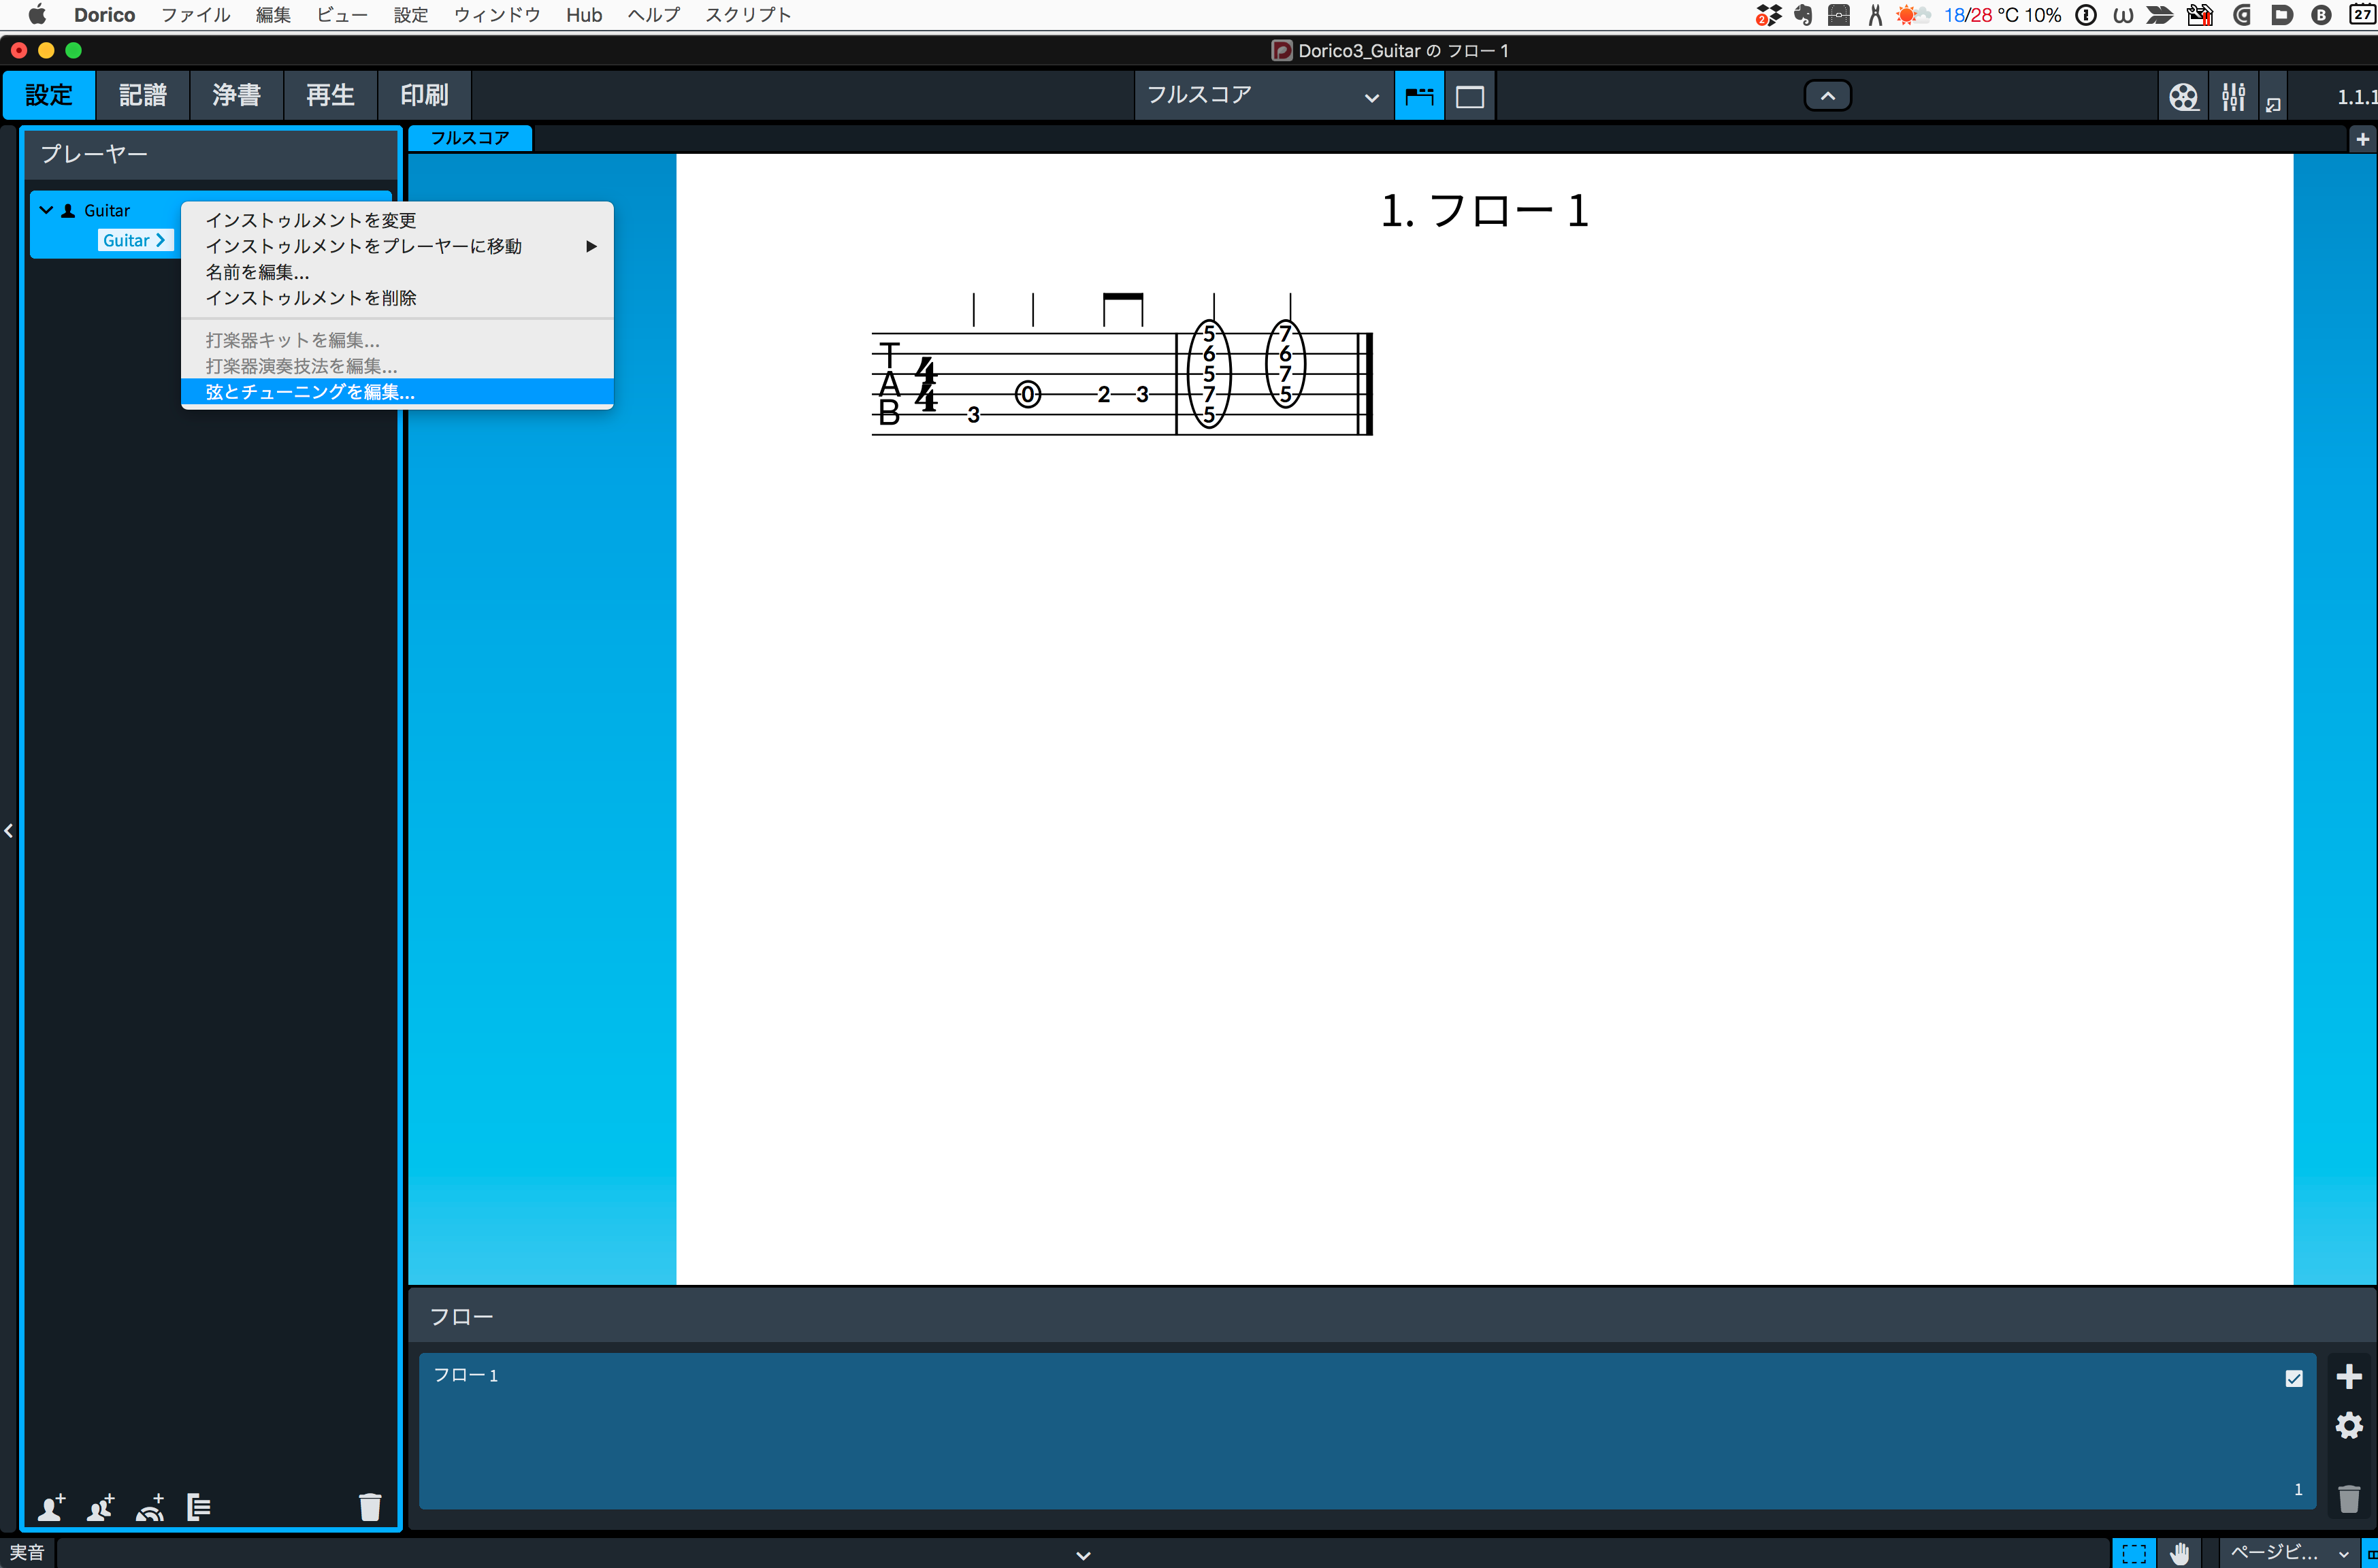
Task: Switch to 浄書 mode
Action: [237, 95]
